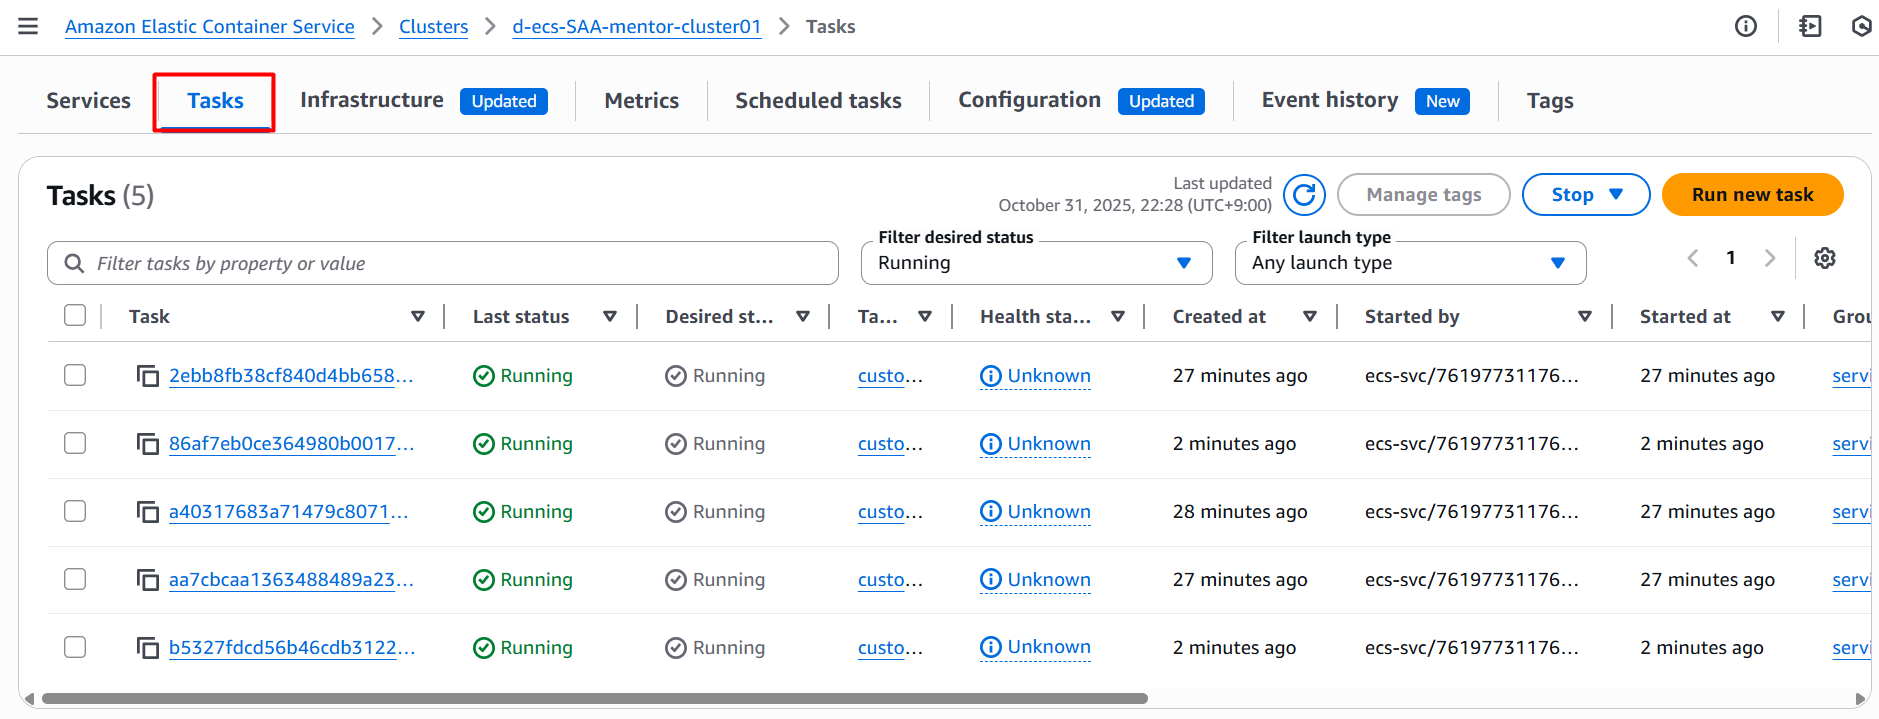Copy task ID b5327fdcd56b46cdb3122
The height and width of the screenshot is (719, 1879).
148,648
